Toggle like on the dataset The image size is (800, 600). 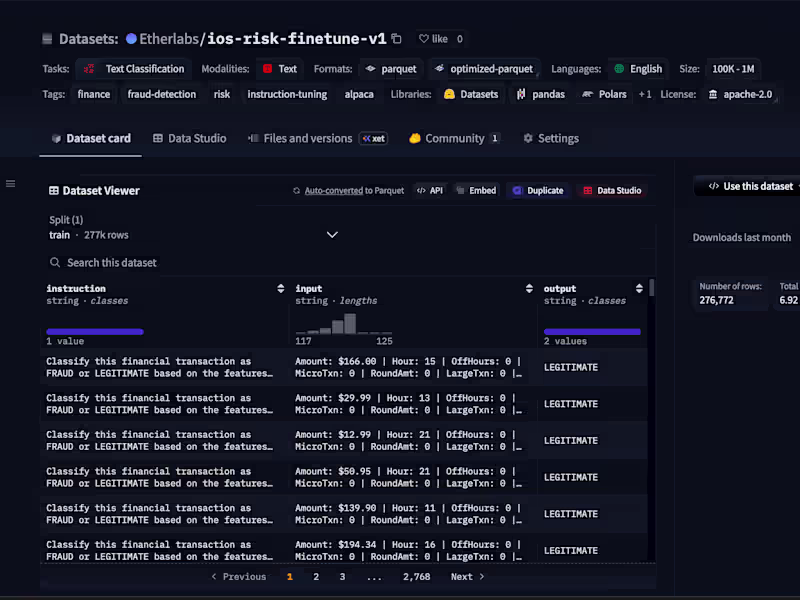point(431,38)
